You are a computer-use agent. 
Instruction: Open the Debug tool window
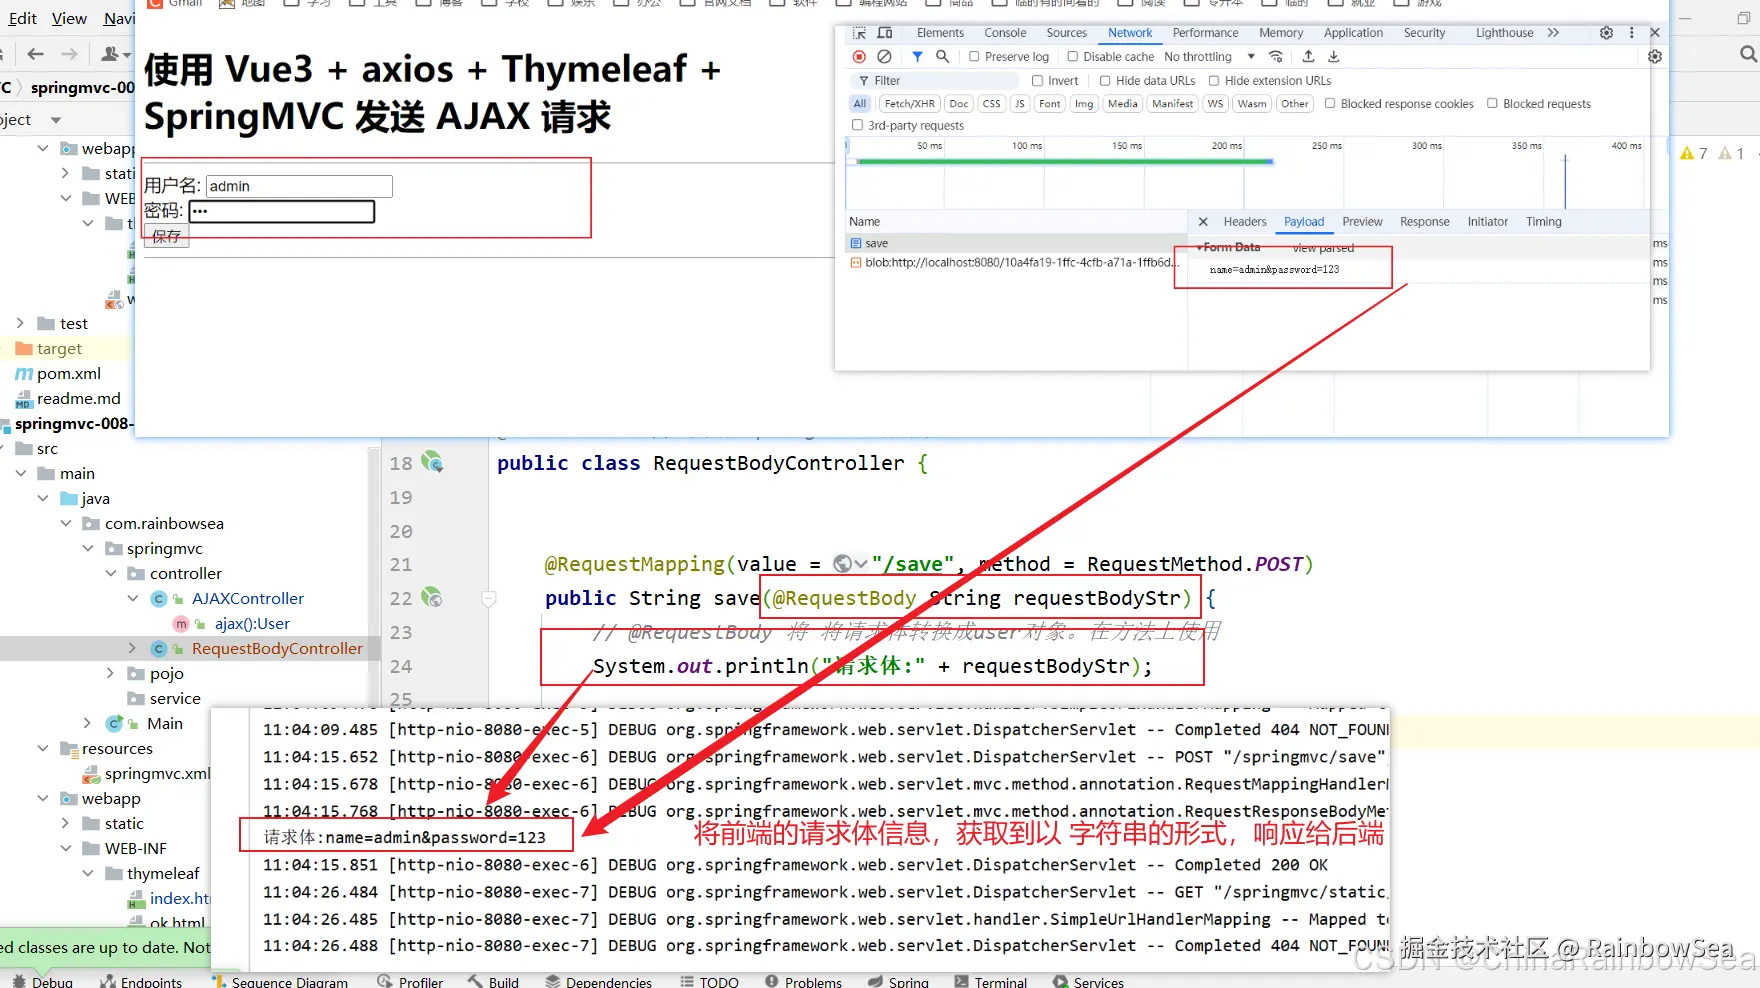43,982
